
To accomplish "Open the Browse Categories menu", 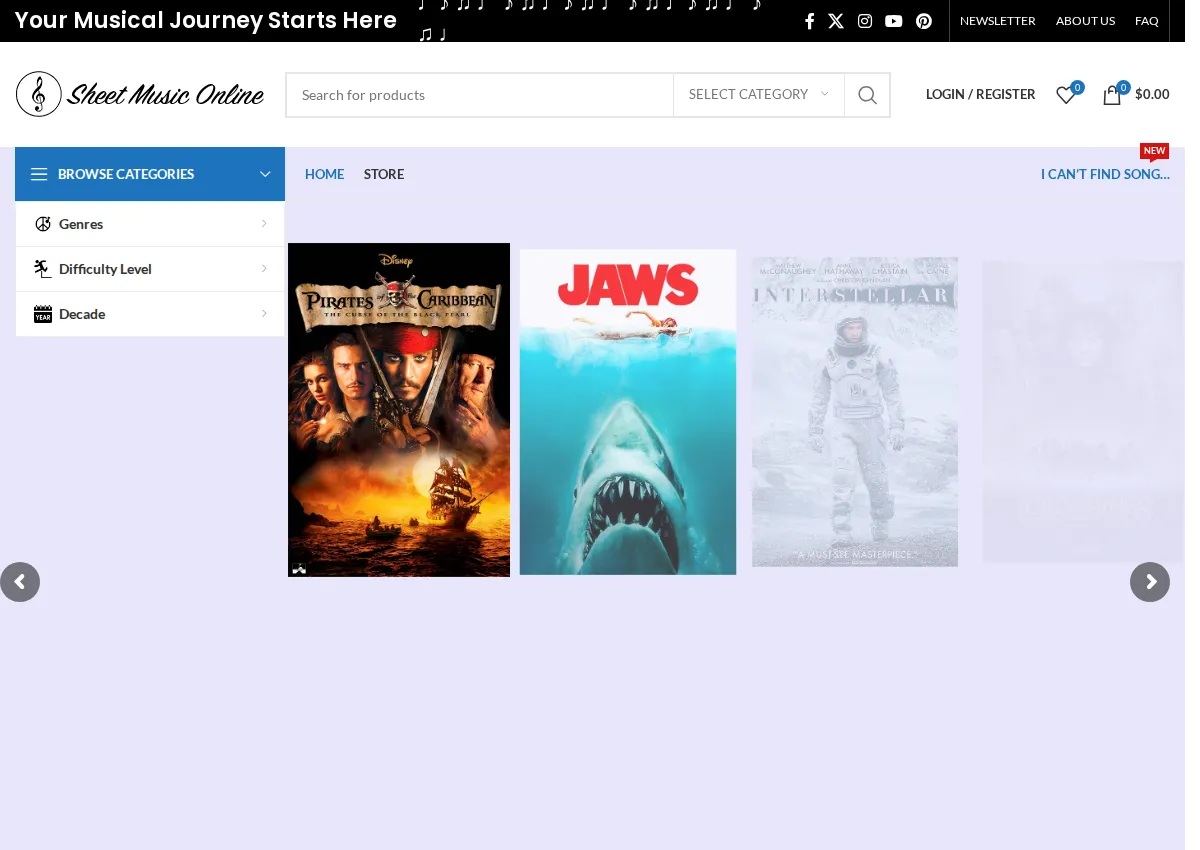I will coord(150,174).
